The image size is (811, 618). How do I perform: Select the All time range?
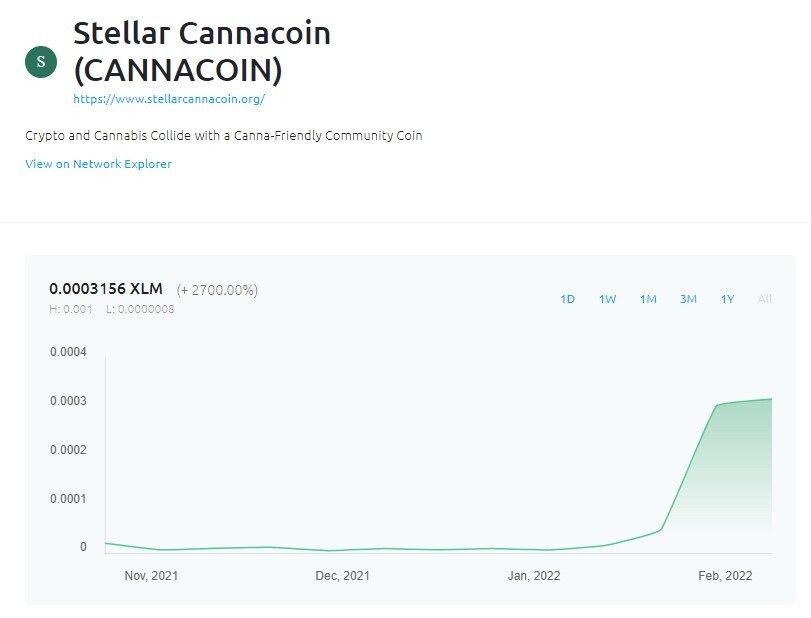(764, 299)
